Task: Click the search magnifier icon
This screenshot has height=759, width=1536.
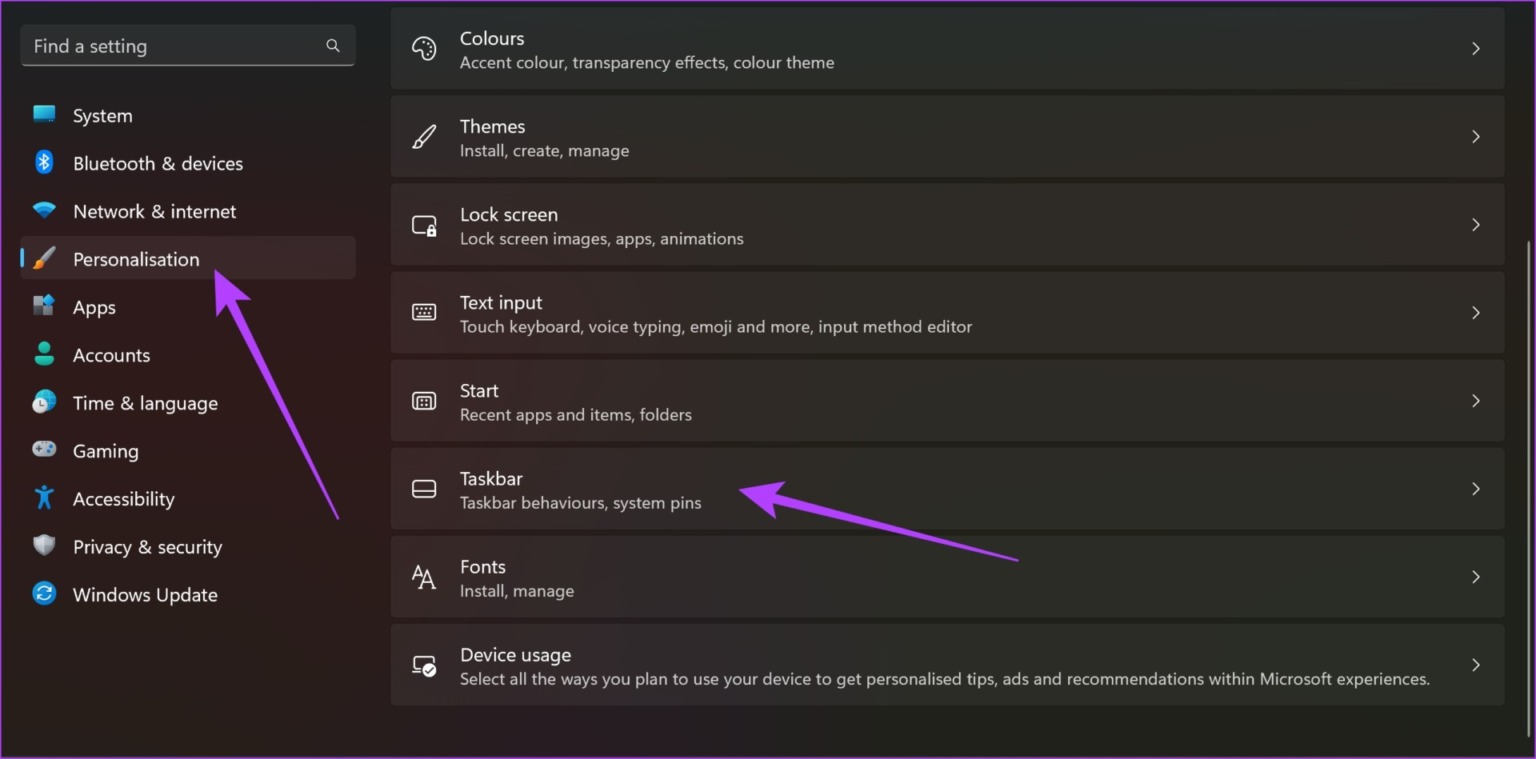Action: pyautogui.click(x=332, y=45)
